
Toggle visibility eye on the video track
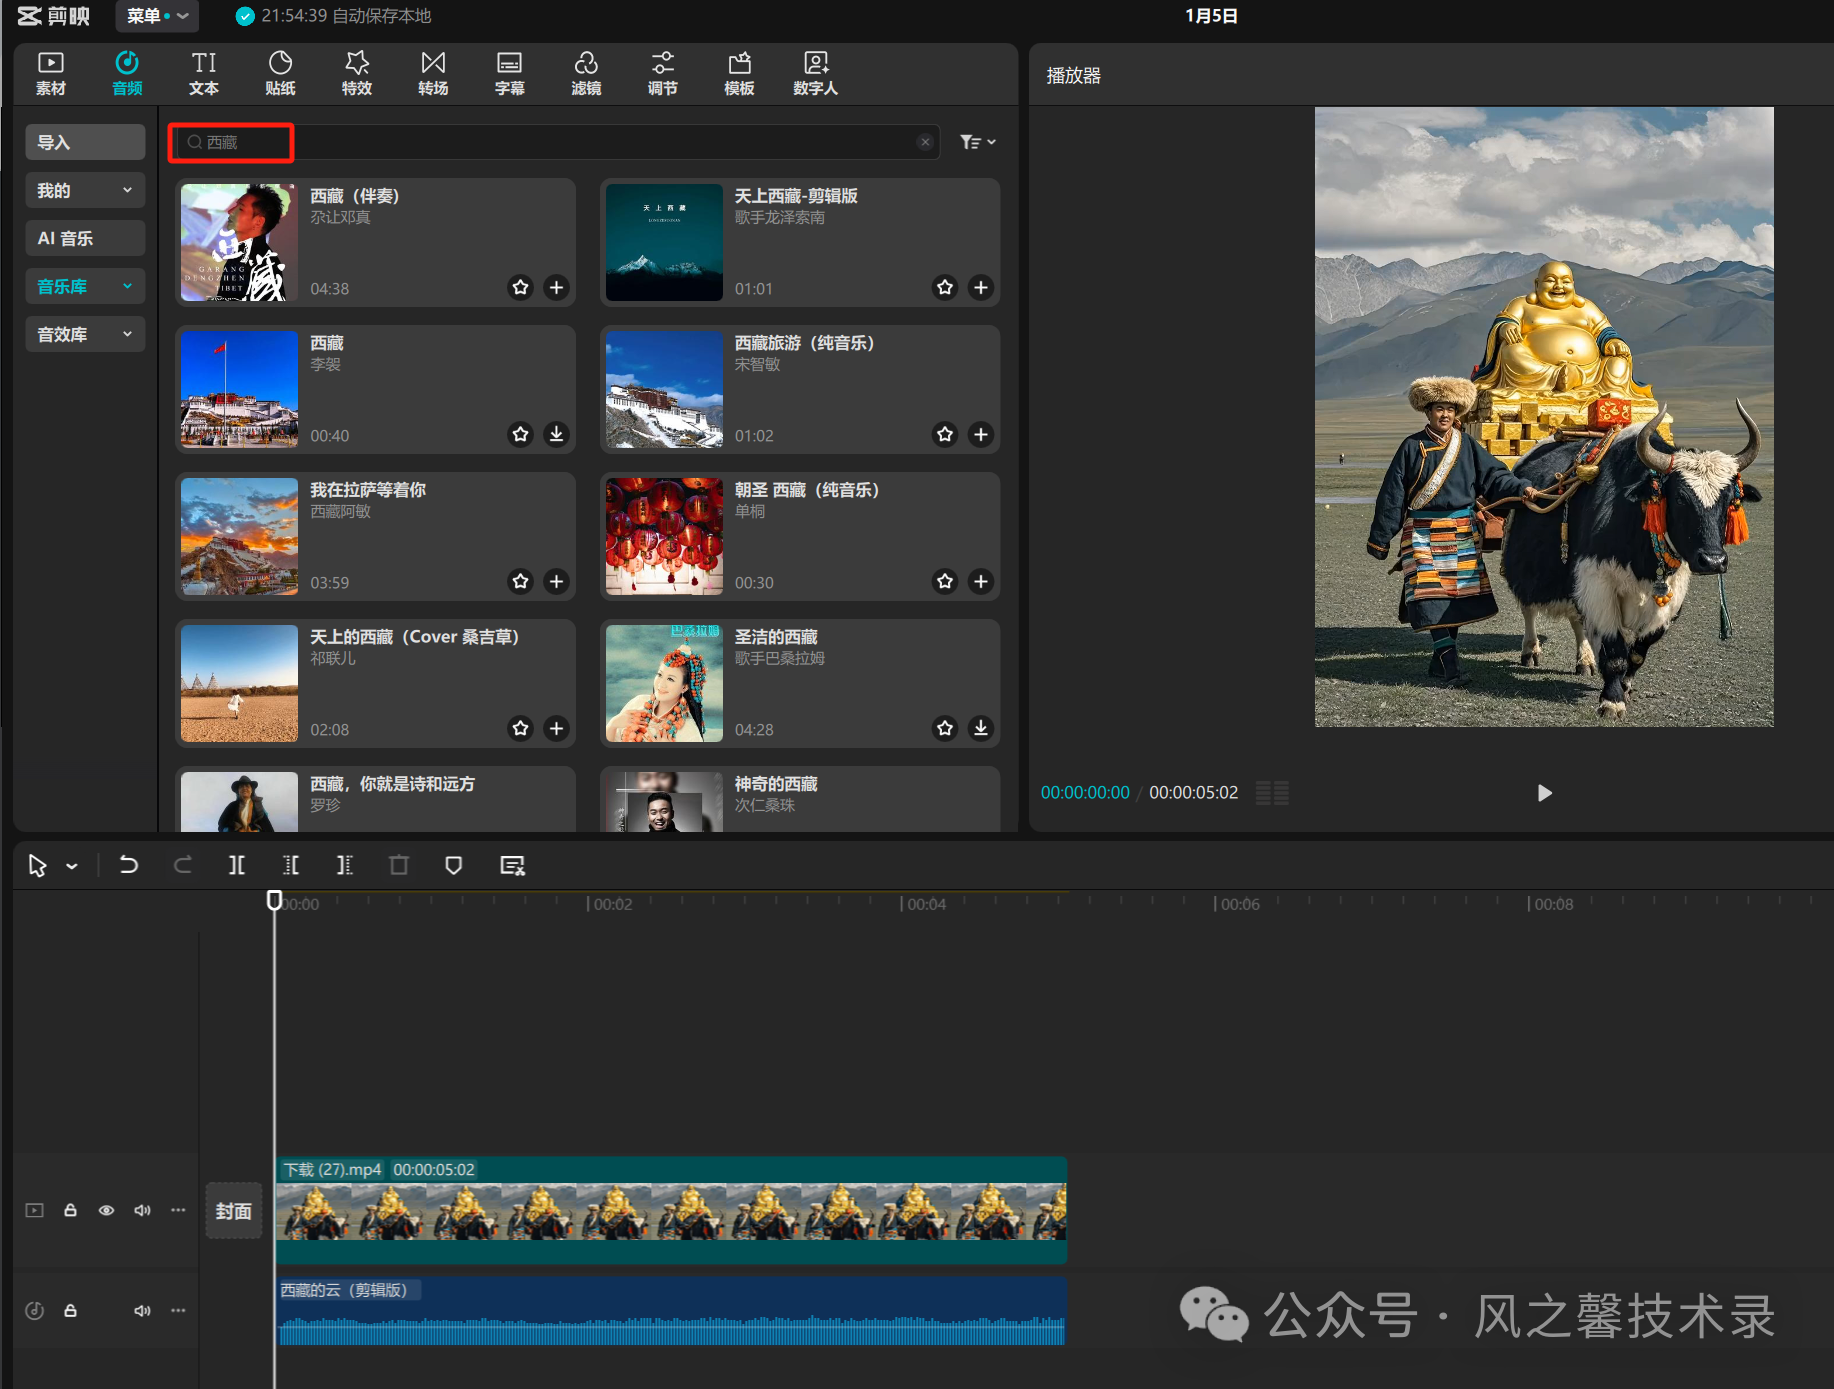[x=106, y=1210]
